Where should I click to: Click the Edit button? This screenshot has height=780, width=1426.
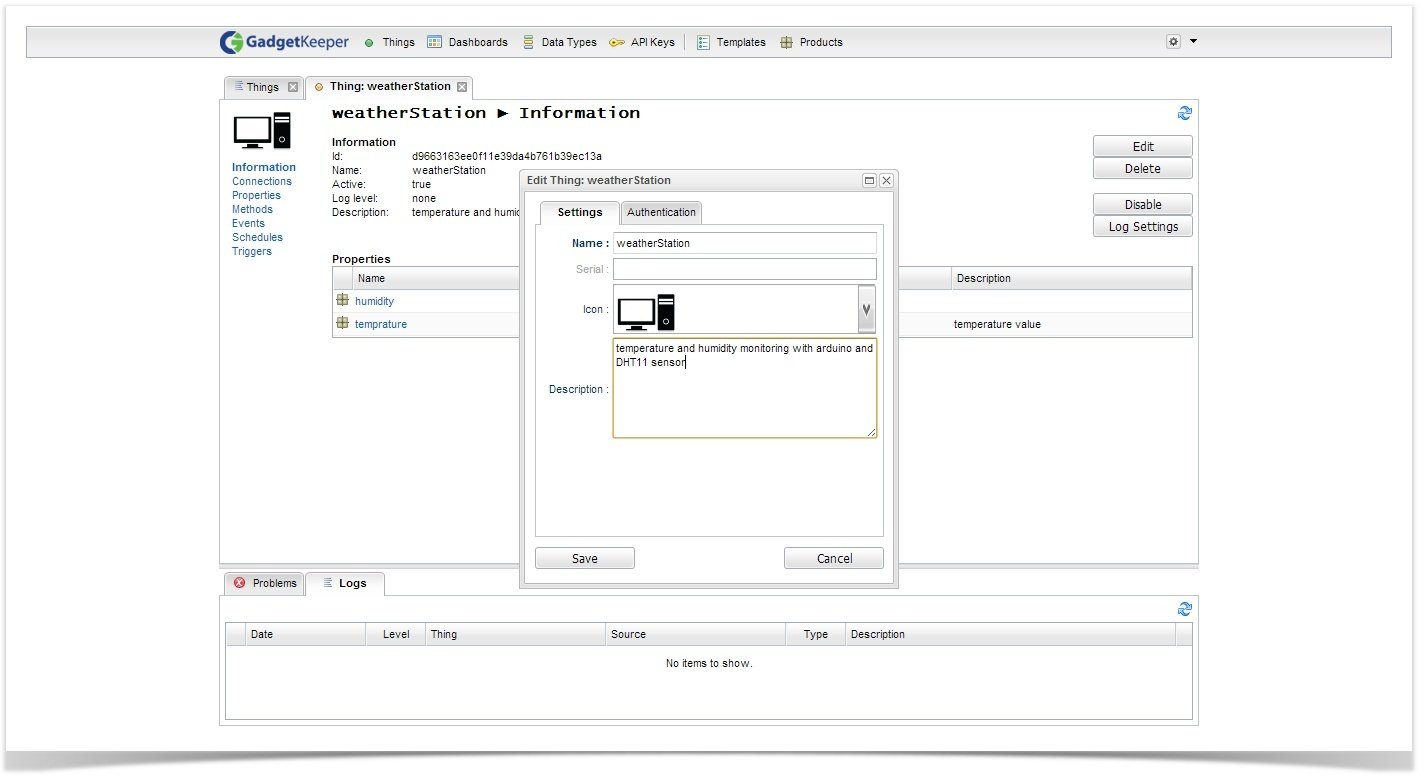(1143, 146)
